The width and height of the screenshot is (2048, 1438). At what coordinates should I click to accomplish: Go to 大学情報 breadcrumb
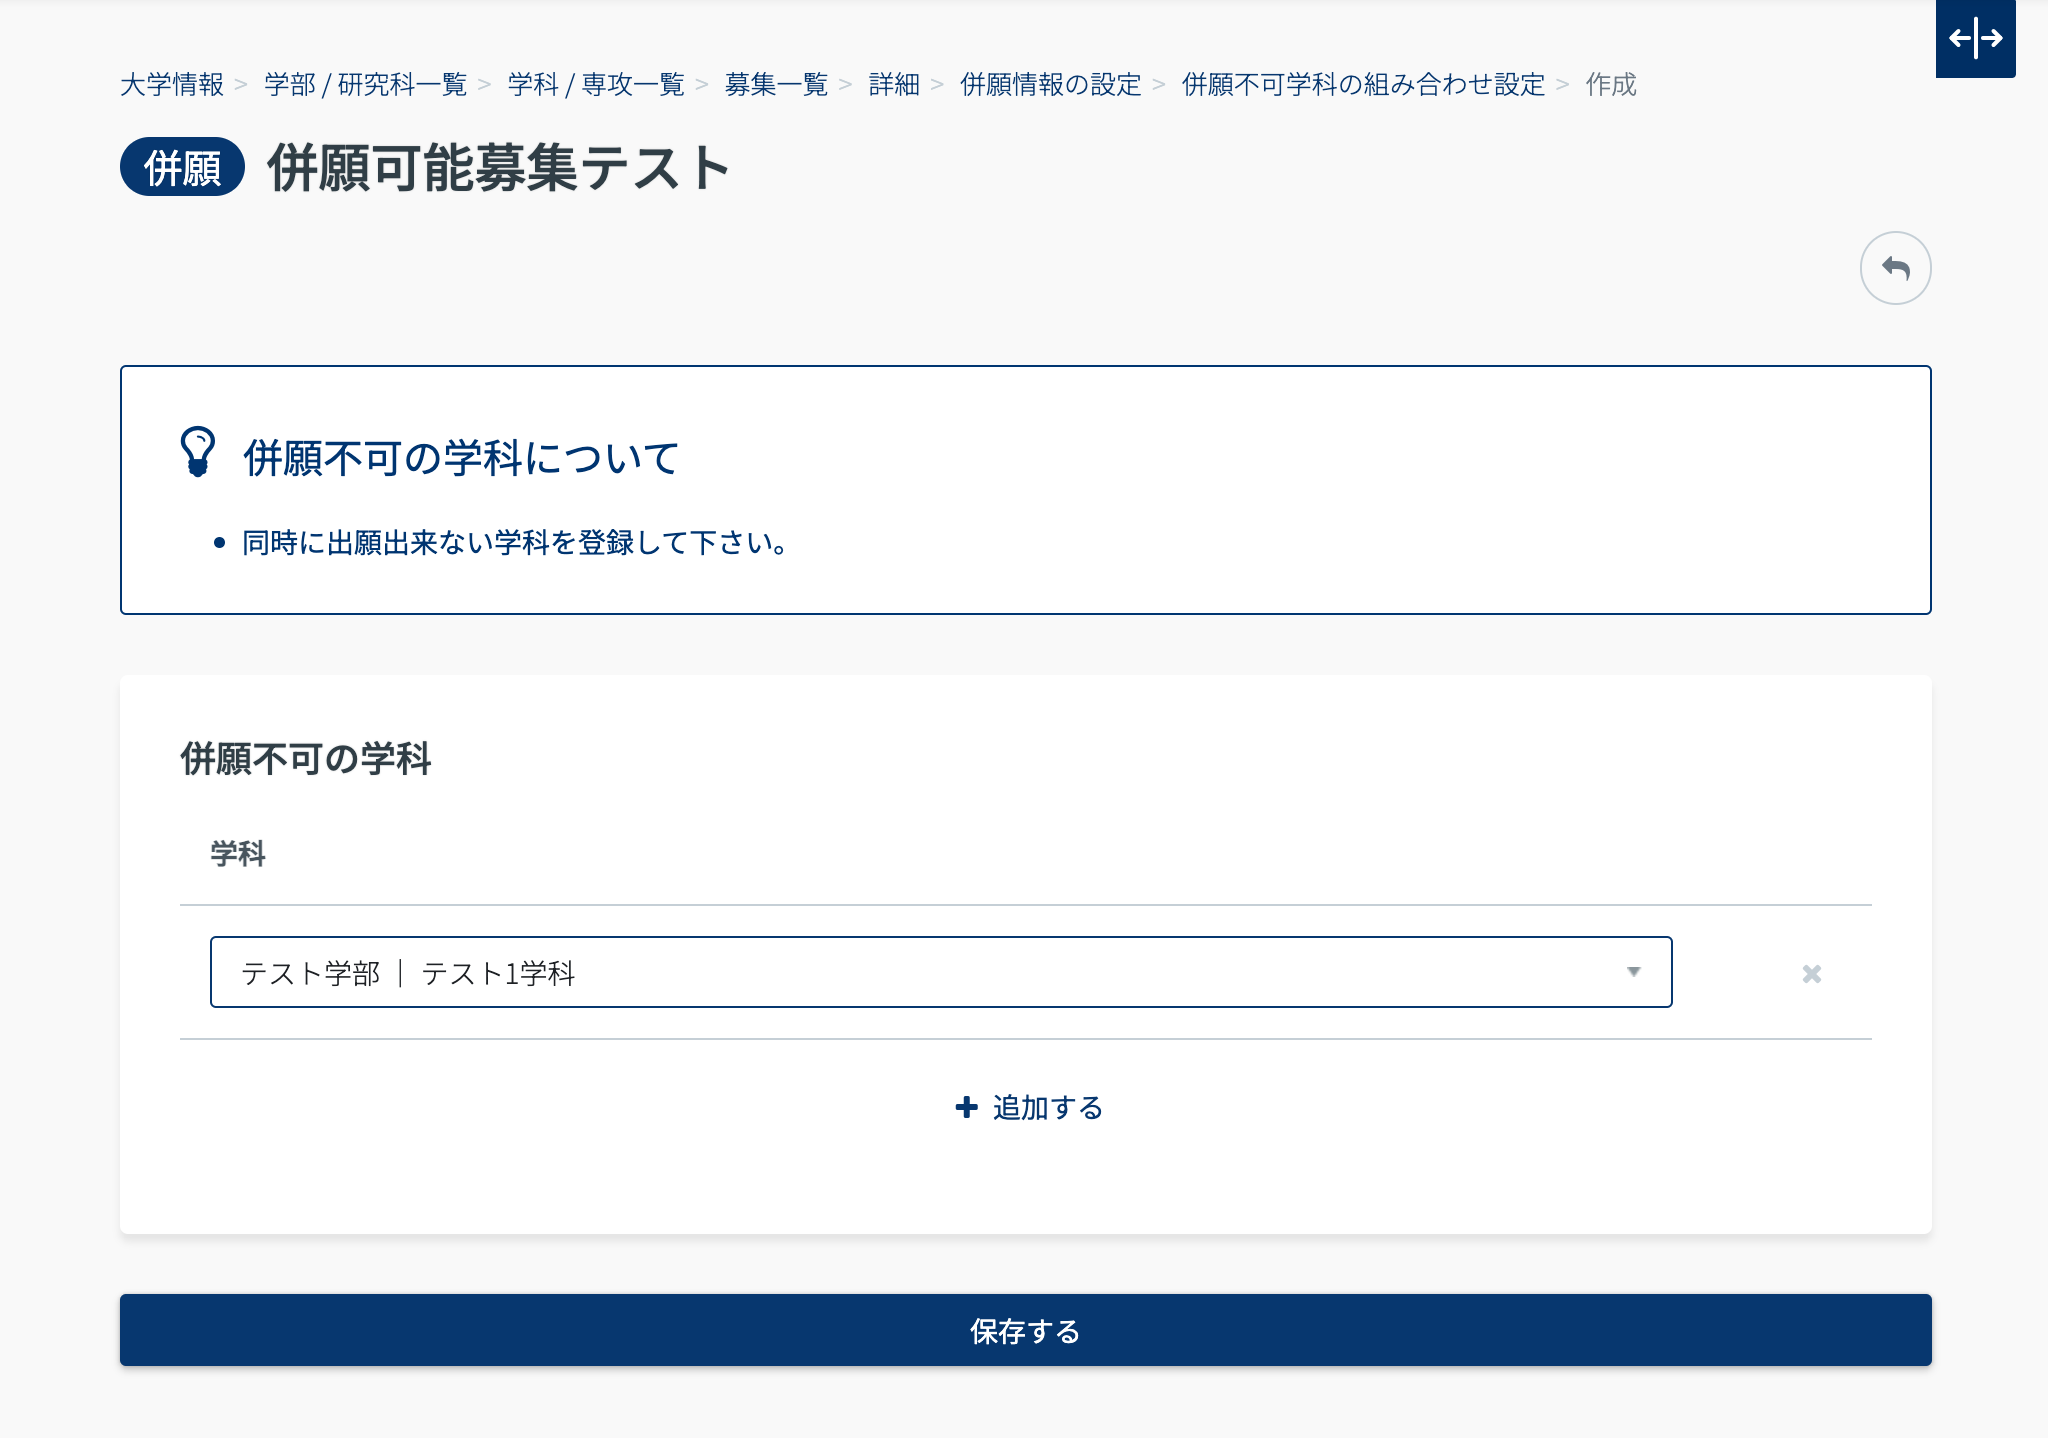[172, 85]
